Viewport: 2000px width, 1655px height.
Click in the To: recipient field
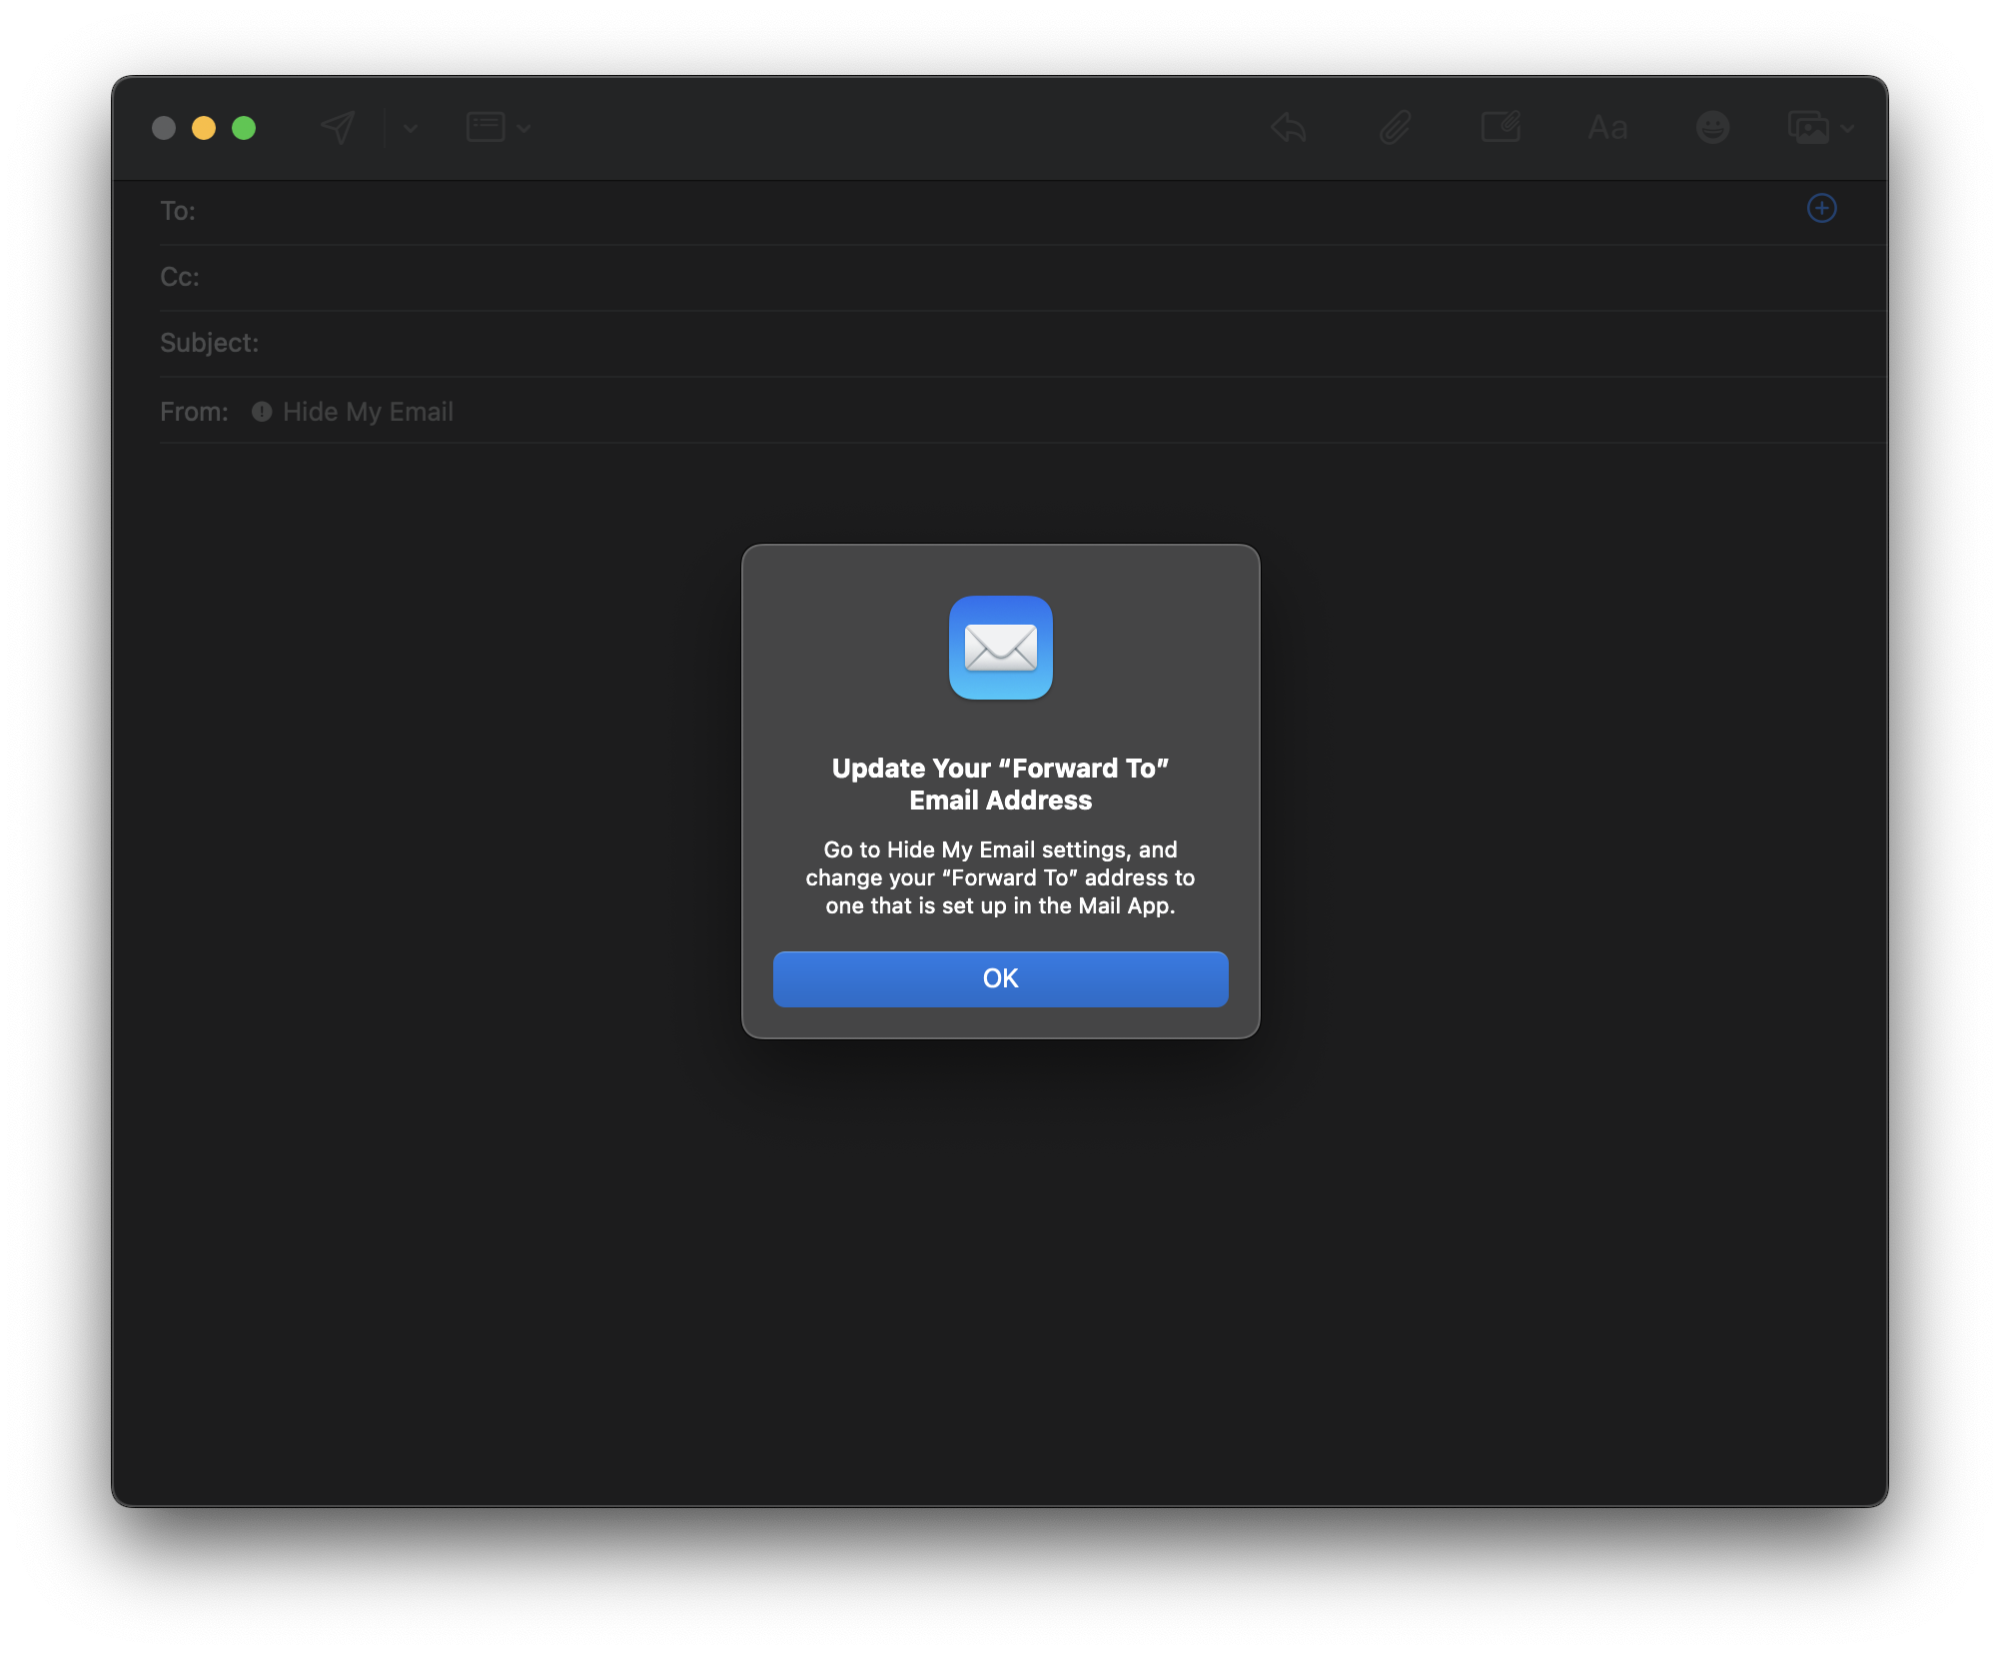coord(1000,211)
